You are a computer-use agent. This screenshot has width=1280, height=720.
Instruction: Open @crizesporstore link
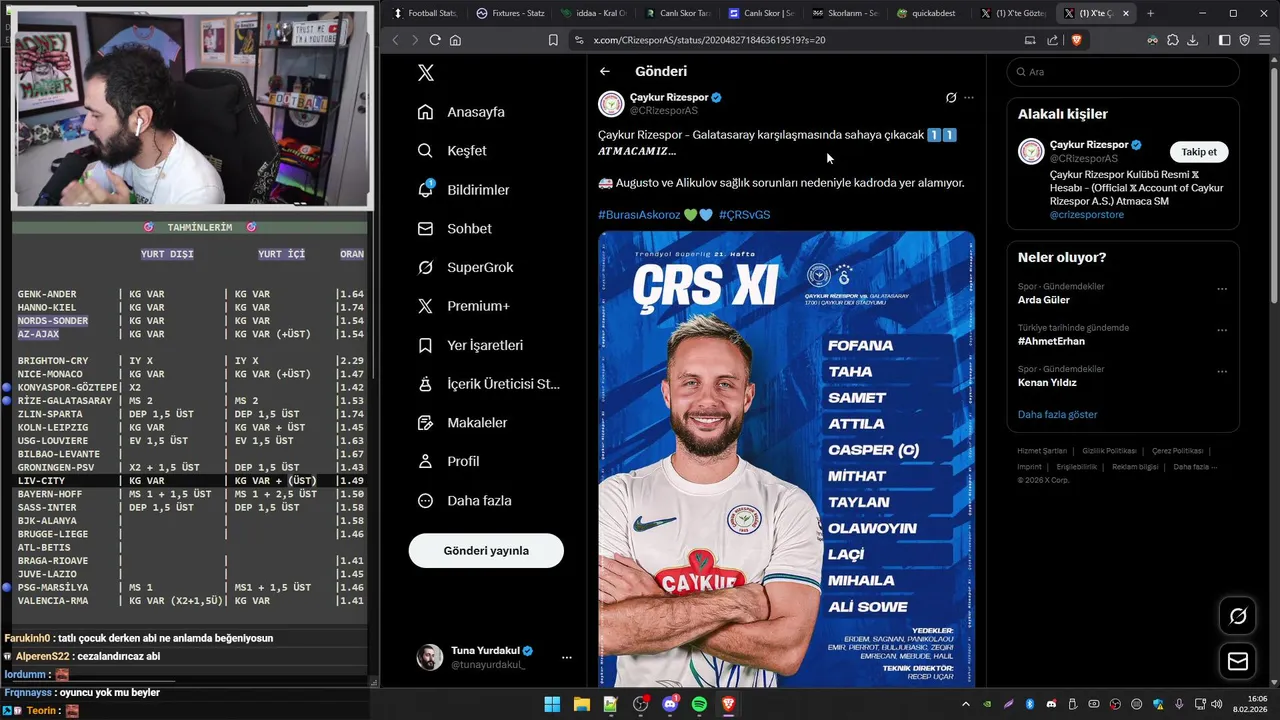pyautogui.click(x=1086, y=215)
